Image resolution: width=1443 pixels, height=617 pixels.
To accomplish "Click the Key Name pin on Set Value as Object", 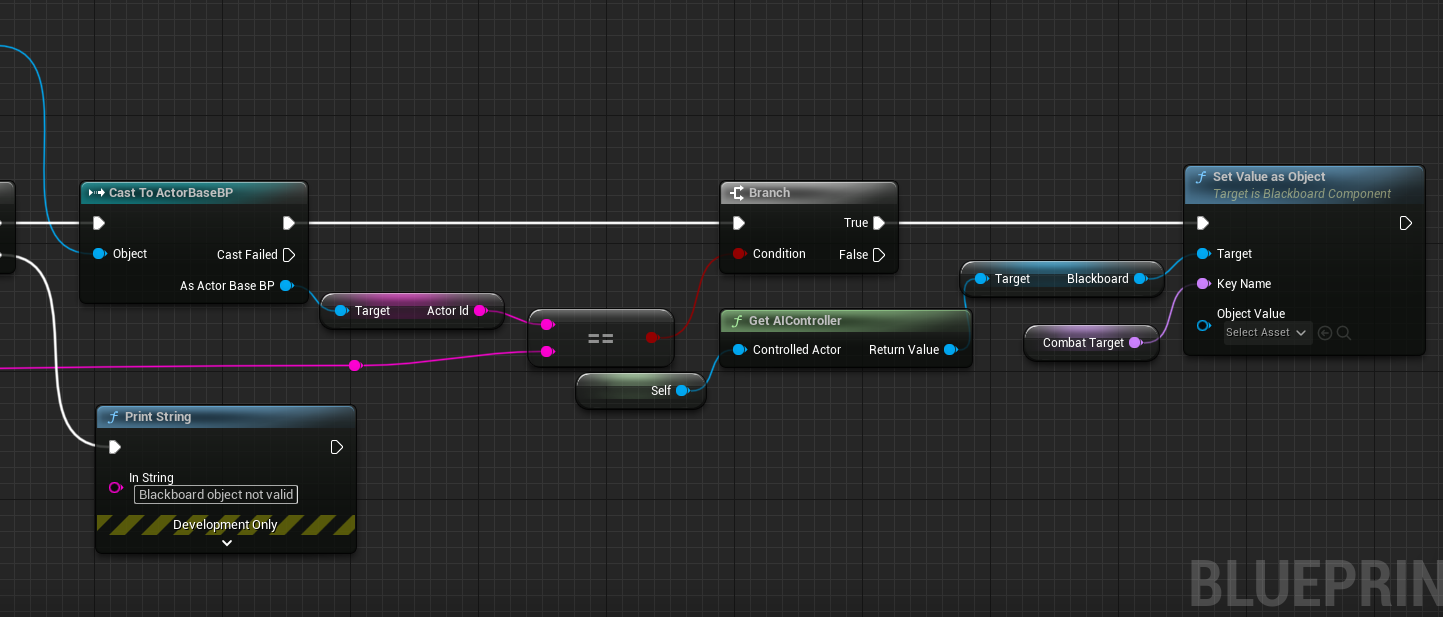I will coord(1203,284).
